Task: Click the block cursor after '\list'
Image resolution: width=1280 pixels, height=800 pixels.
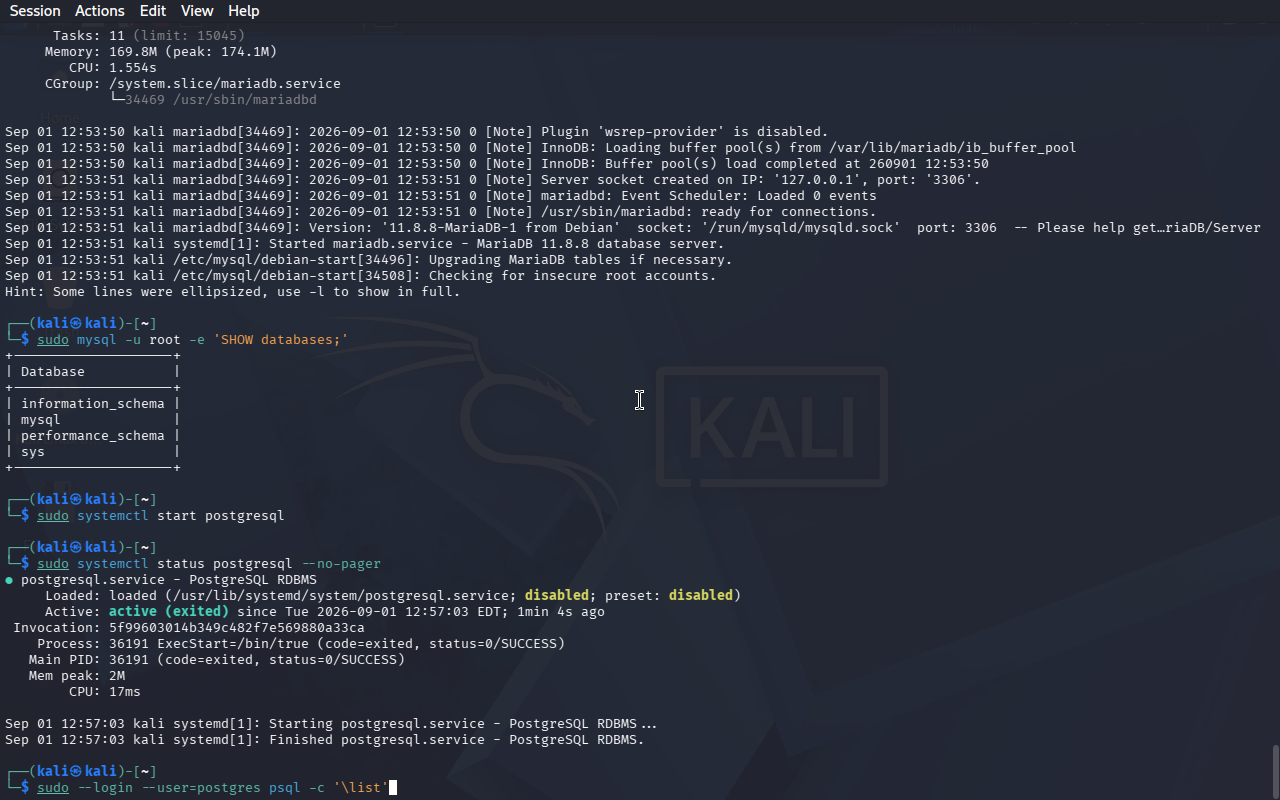Action: (393, 788)
